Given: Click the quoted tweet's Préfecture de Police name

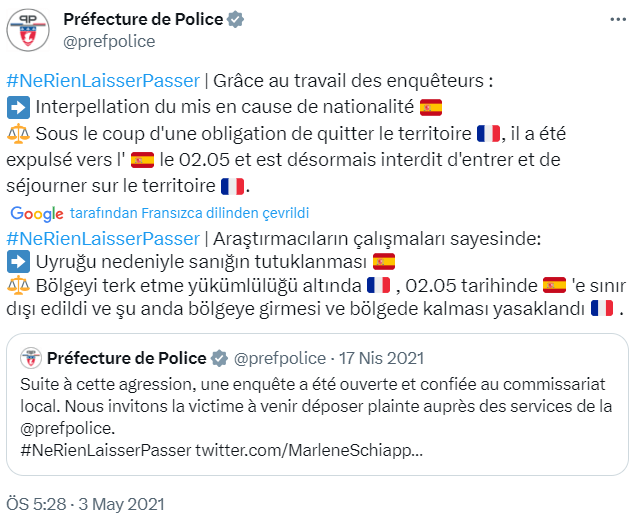Looking at the screenshot, I should coord(125,358).
